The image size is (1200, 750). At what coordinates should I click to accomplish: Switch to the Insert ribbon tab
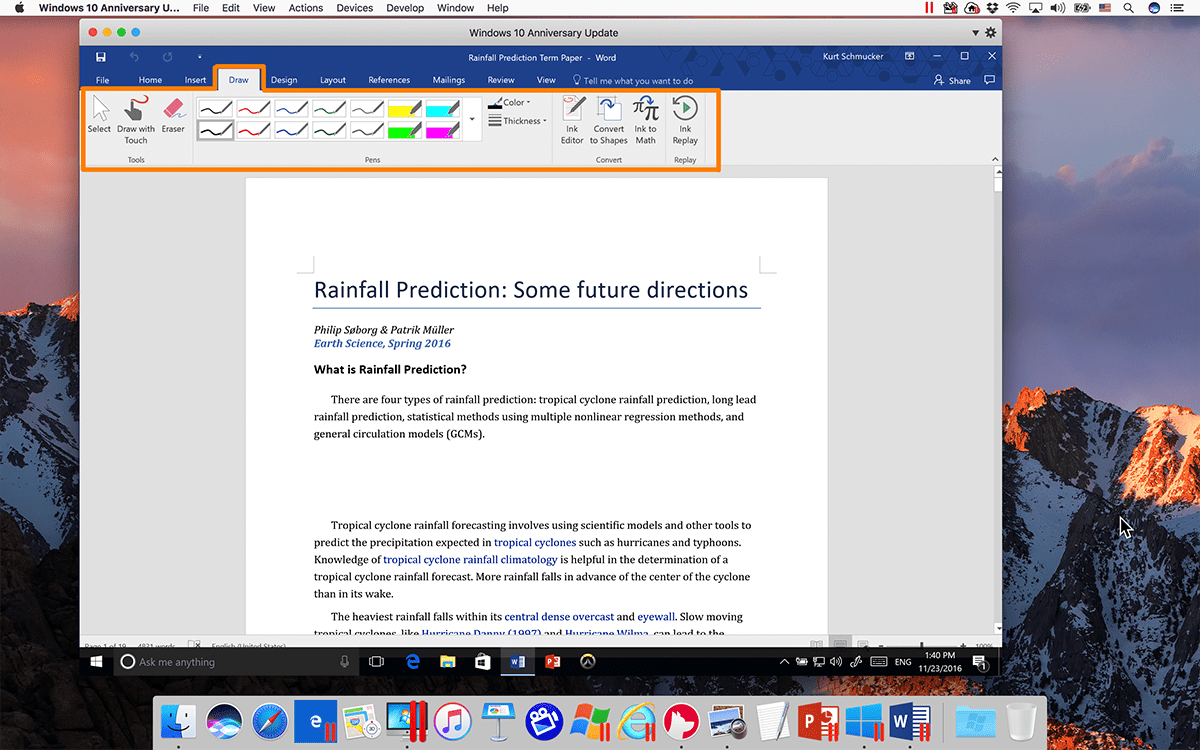195,80
